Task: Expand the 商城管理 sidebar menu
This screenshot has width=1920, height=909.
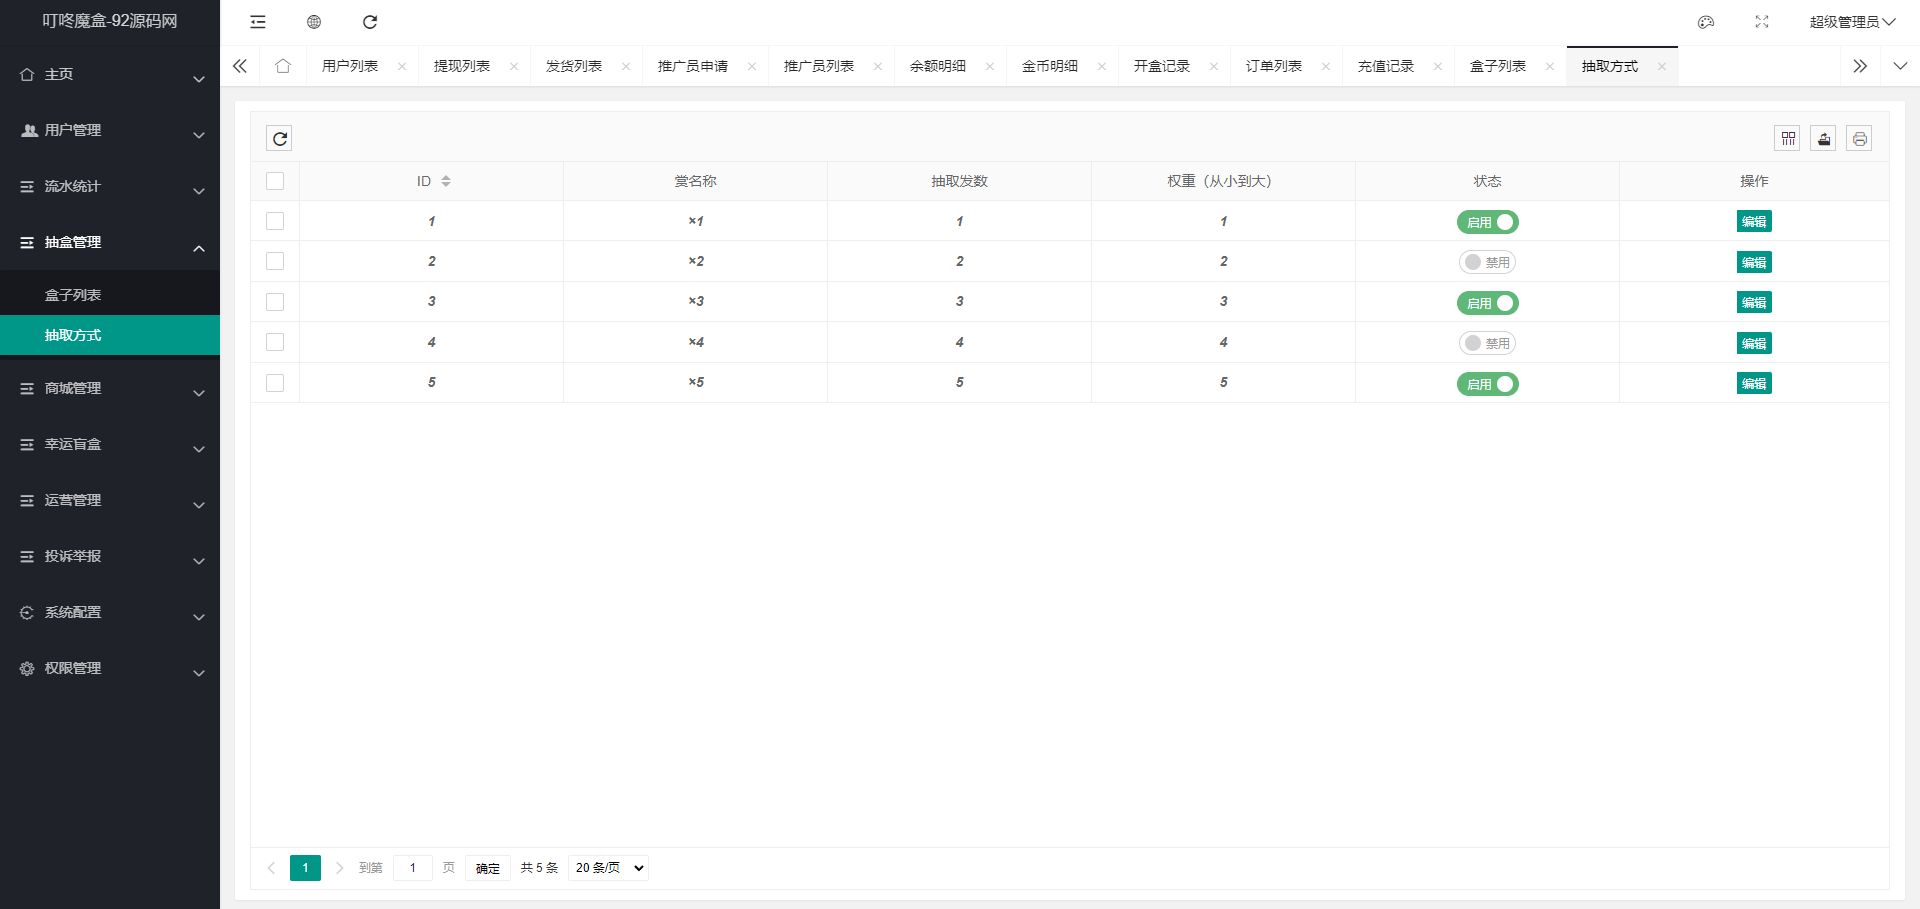Action: (x=110, y=388)
